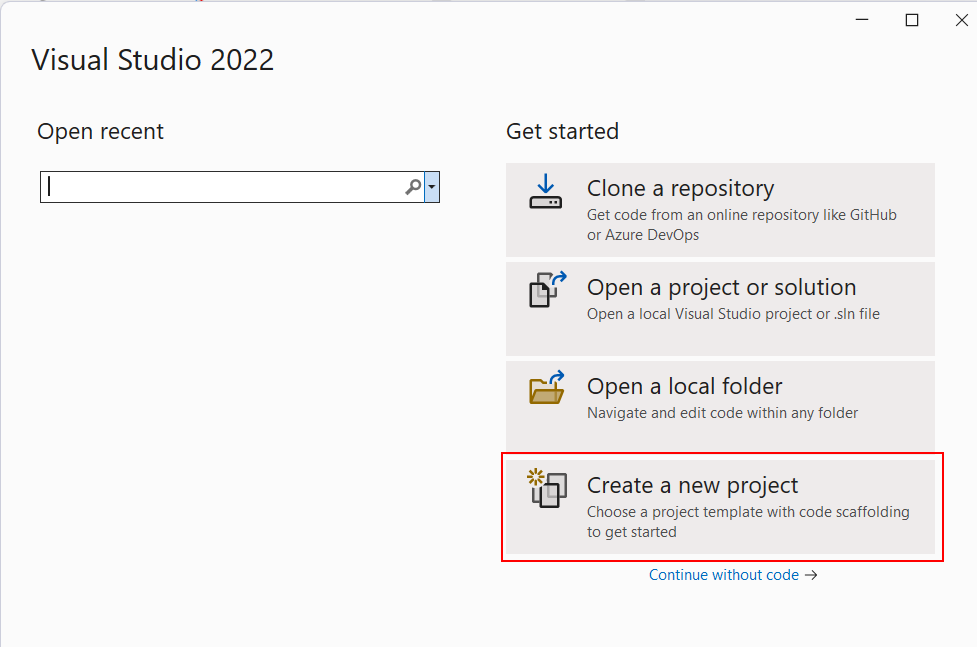Screen dimensions: 977x647
Task: Maximize the Visual Studio 2022 window
Action: tap(912, 20)
